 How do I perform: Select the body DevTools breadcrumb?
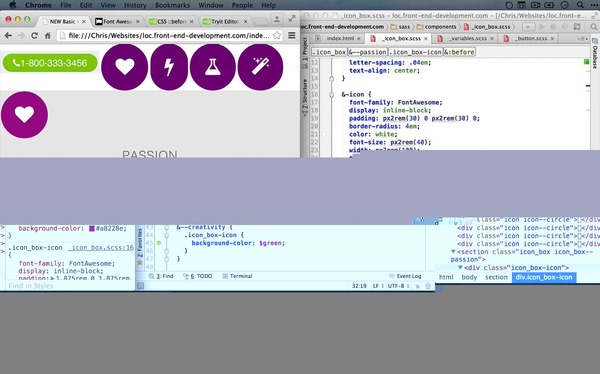click(x=469, y=277)
